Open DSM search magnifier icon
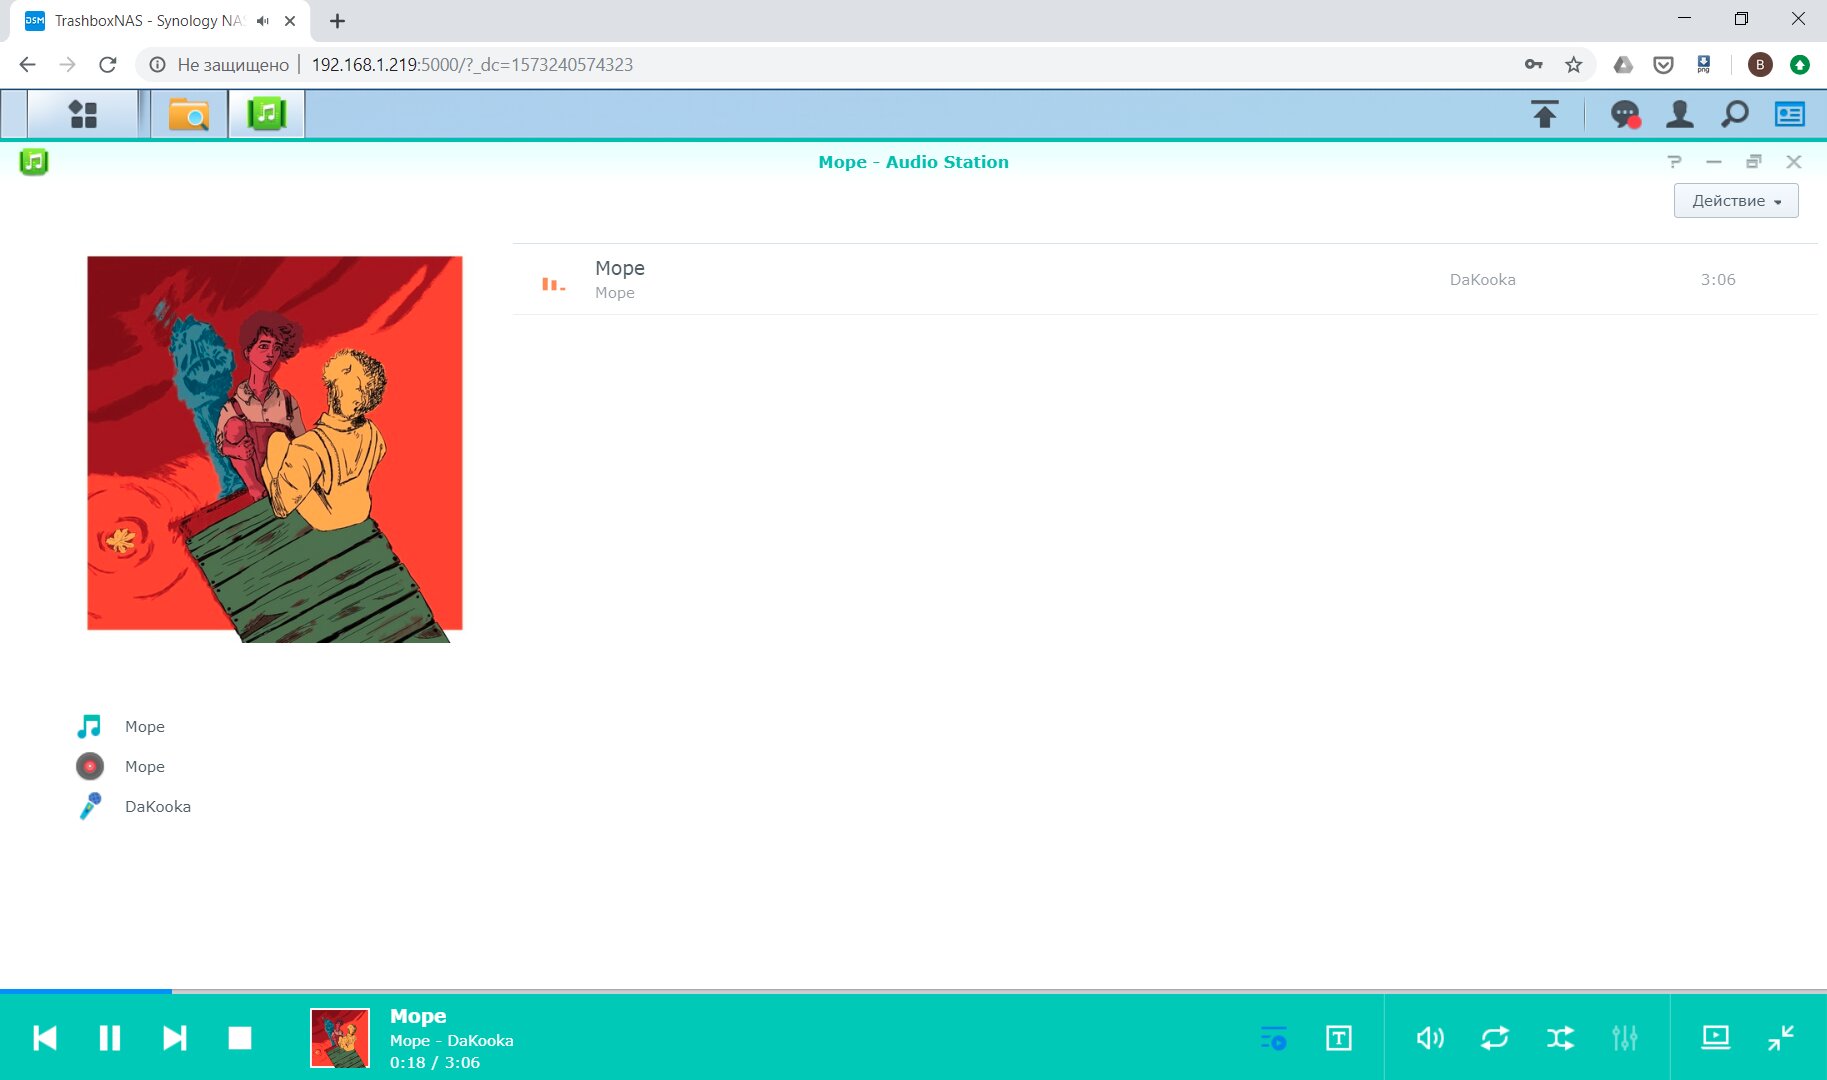The width and height of the screenshot is (1827, 1080). (1735, 115)
